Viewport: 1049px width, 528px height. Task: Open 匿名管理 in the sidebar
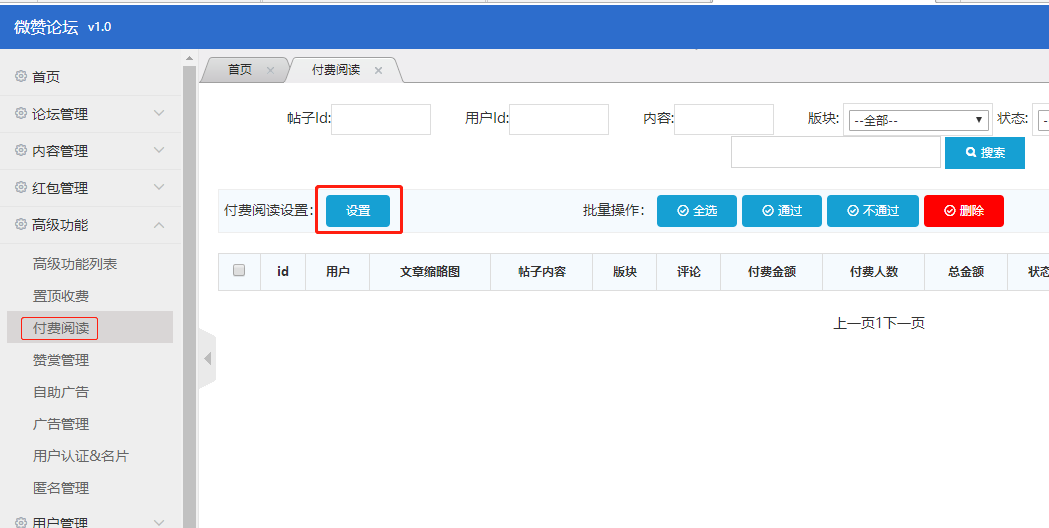click(x=61, y=488)
